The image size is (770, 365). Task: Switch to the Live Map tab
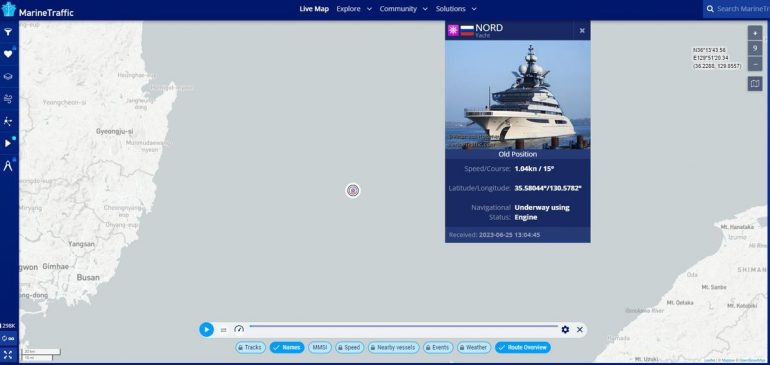(x=314, y=9)
